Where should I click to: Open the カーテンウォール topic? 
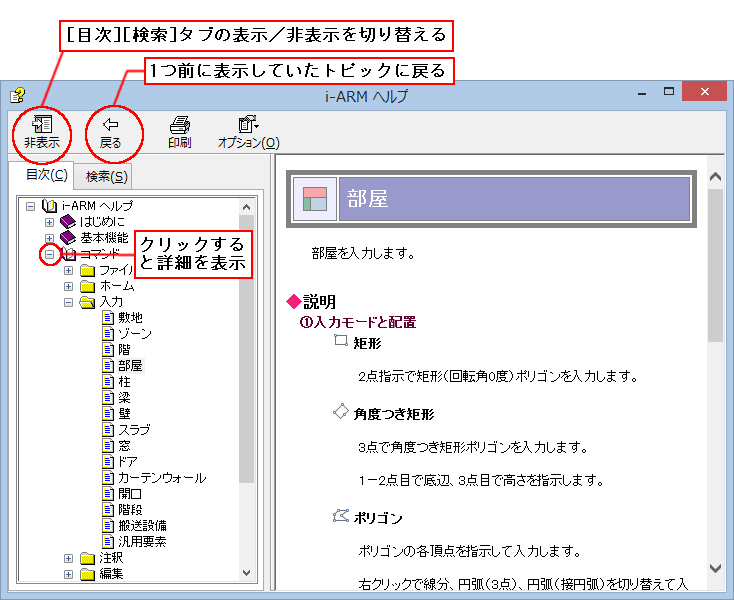point(161,478)
